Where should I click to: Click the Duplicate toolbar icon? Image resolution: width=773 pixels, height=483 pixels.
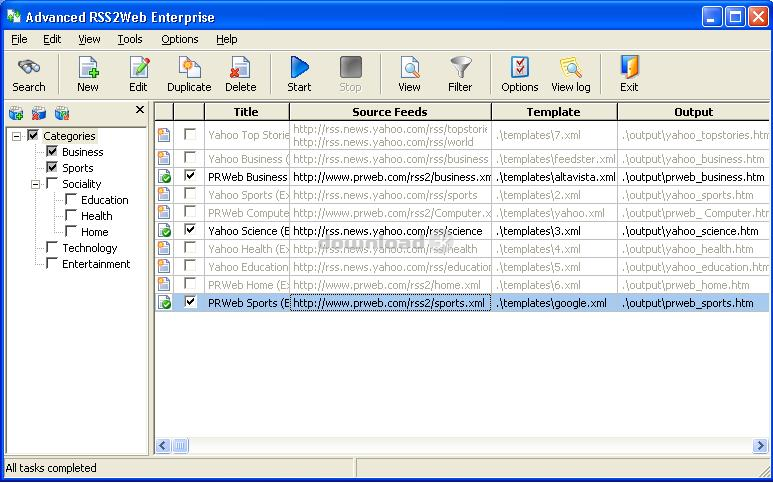point(189,68)
